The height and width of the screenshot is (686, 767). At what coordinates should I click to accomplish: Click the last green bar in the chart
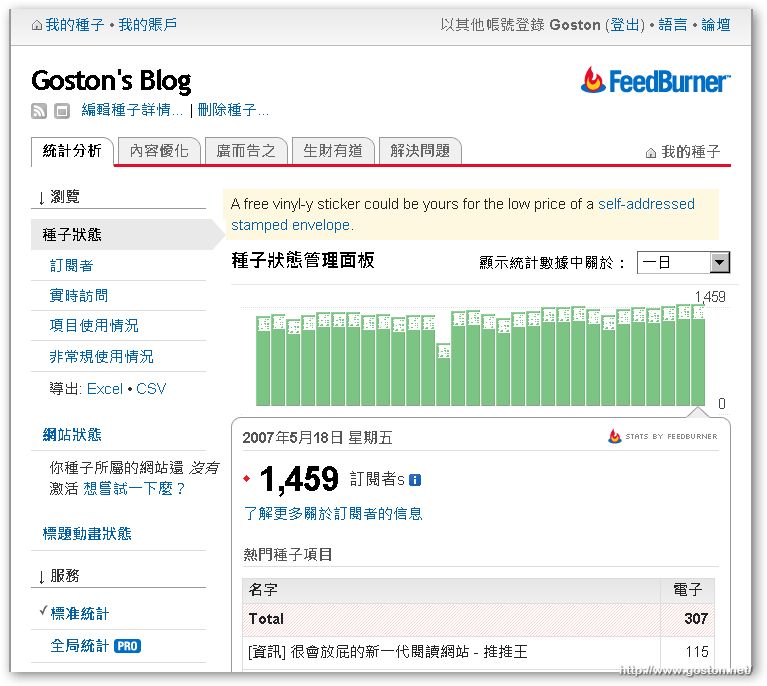pos(698,355)
